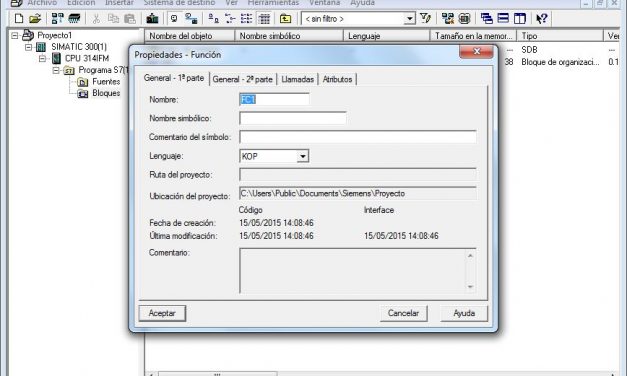
Task: Open the Herramientas menu
Action: point(273,3)
